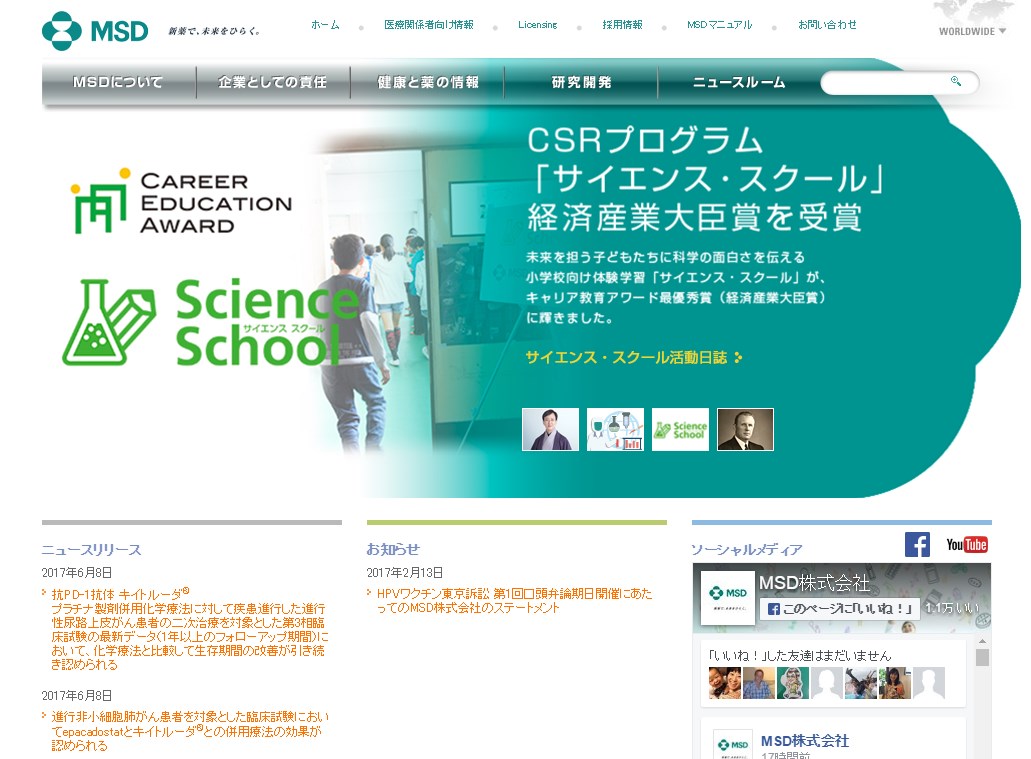The width and height of the screenshot is (1031, 759).
Task: Open the お知らせ section heading
Action: click(x=393, y=549)
